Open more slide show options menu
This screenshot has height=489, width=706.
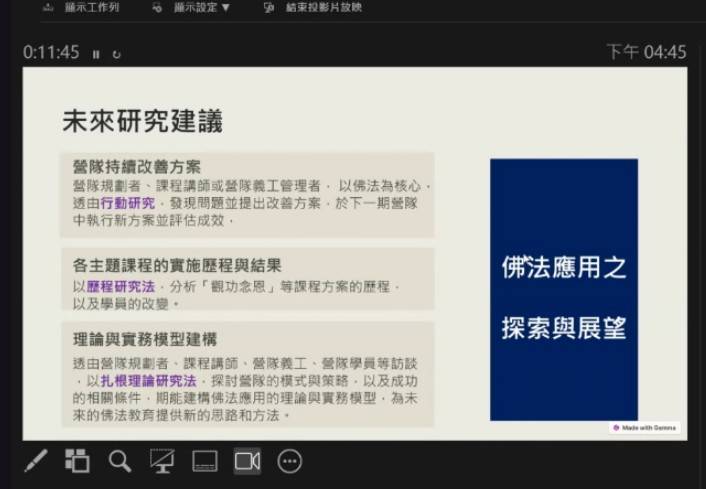coord(290,460)
